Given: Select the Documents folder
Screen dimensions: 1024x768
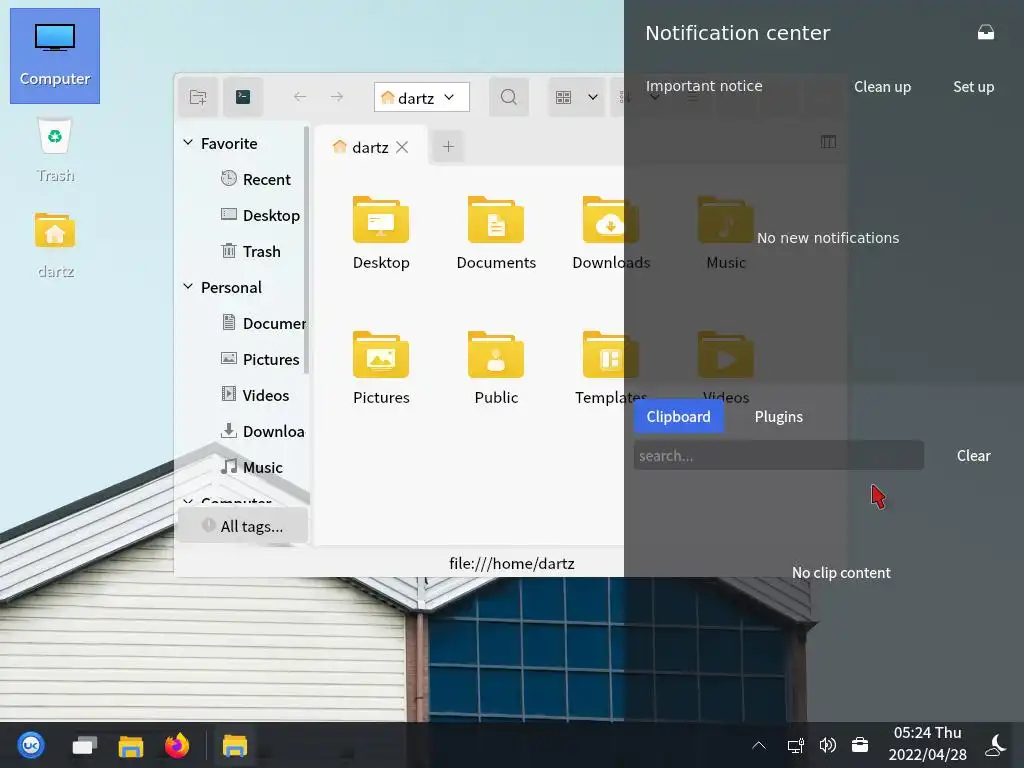Looking at the screenshot, I should 496,233.
